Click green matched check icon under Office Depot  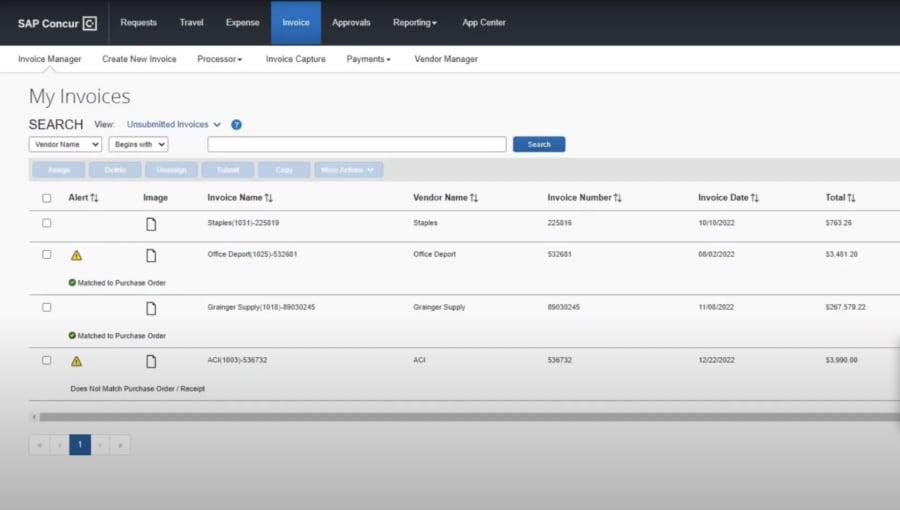72,282
